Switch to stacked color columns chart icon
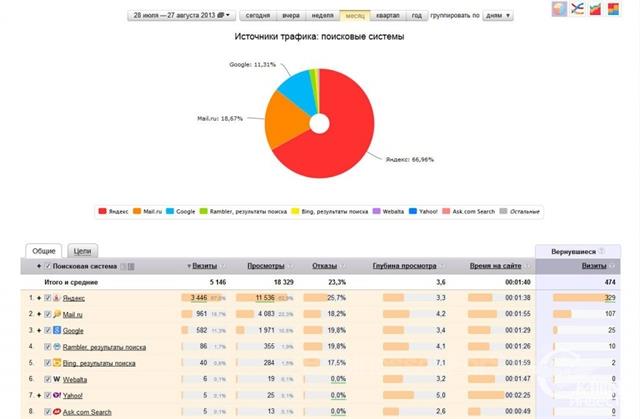 (613, 9)
